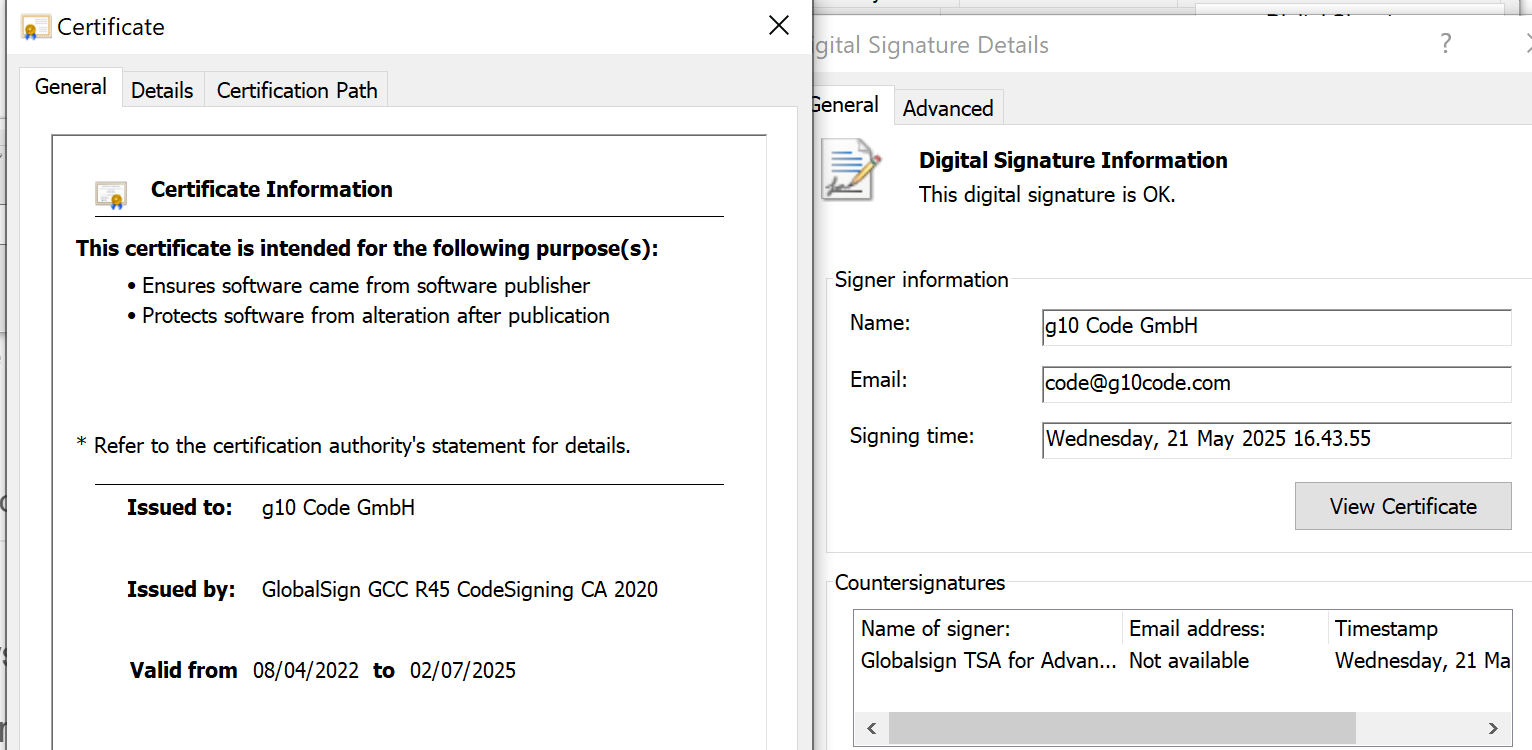Click the signer Name field
Screen dimensions: 1532x750
coord(1276,327)
